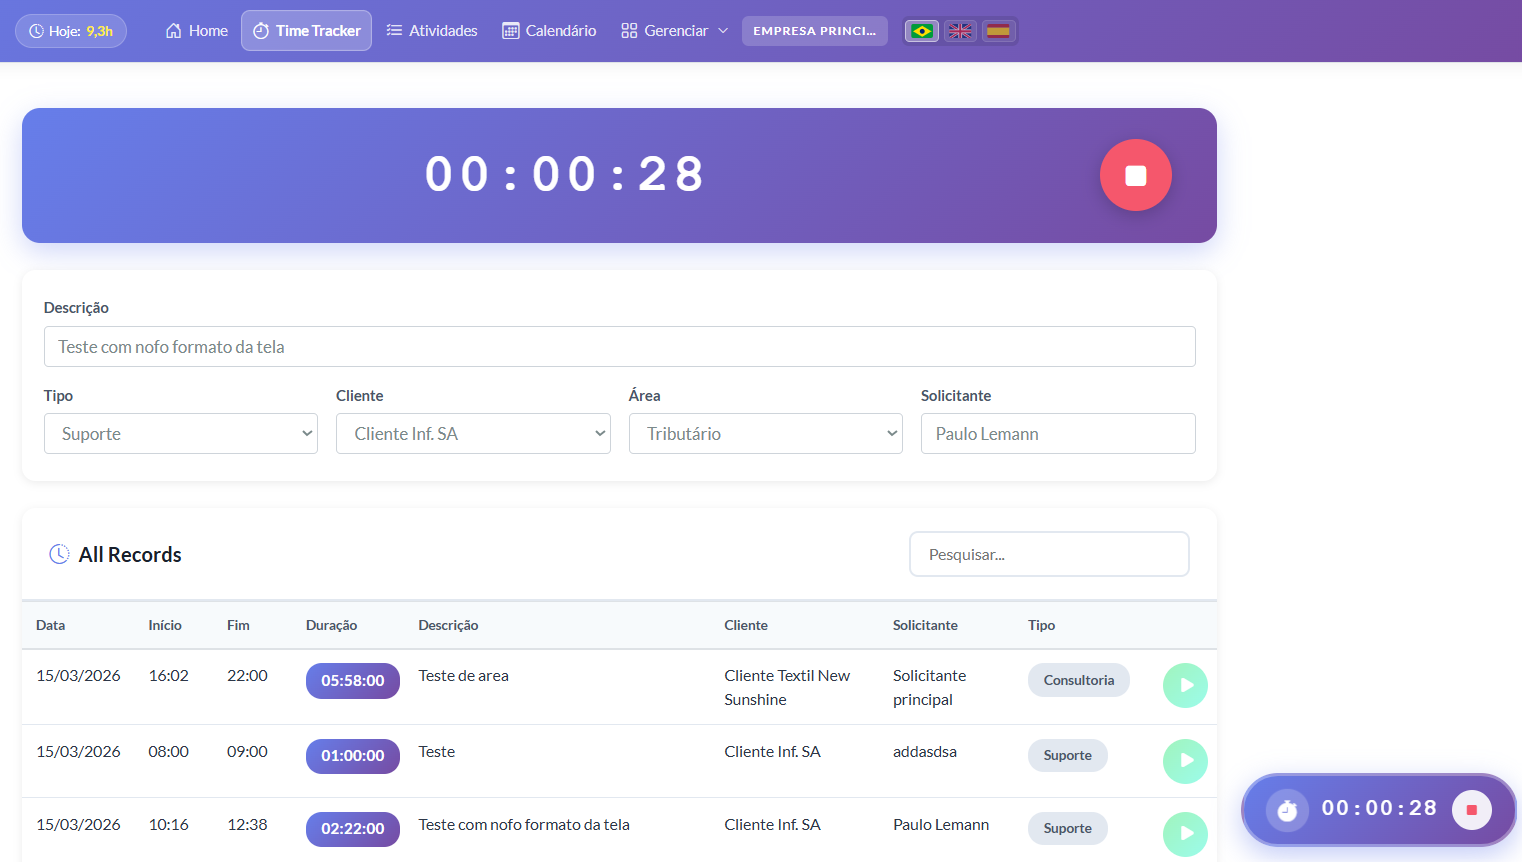1522x862 pixels.
Task: Open the Área dropdown showing Tributário
Action: click(765, 433)
